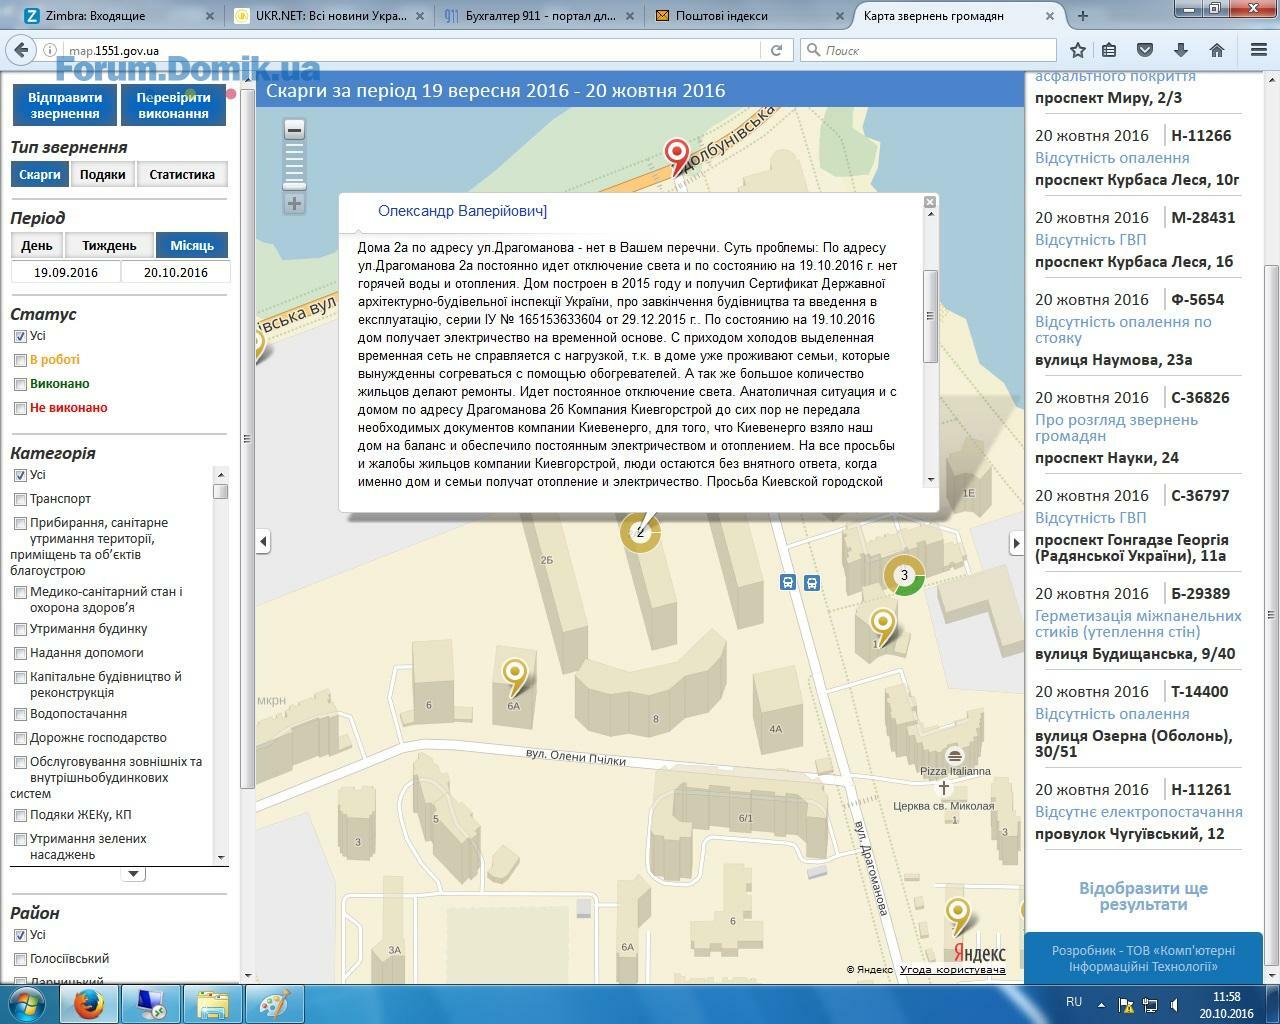Switch to the 'Подяки' tab
Viewport: 1280px width, 1024px height.
click(103, 174)
